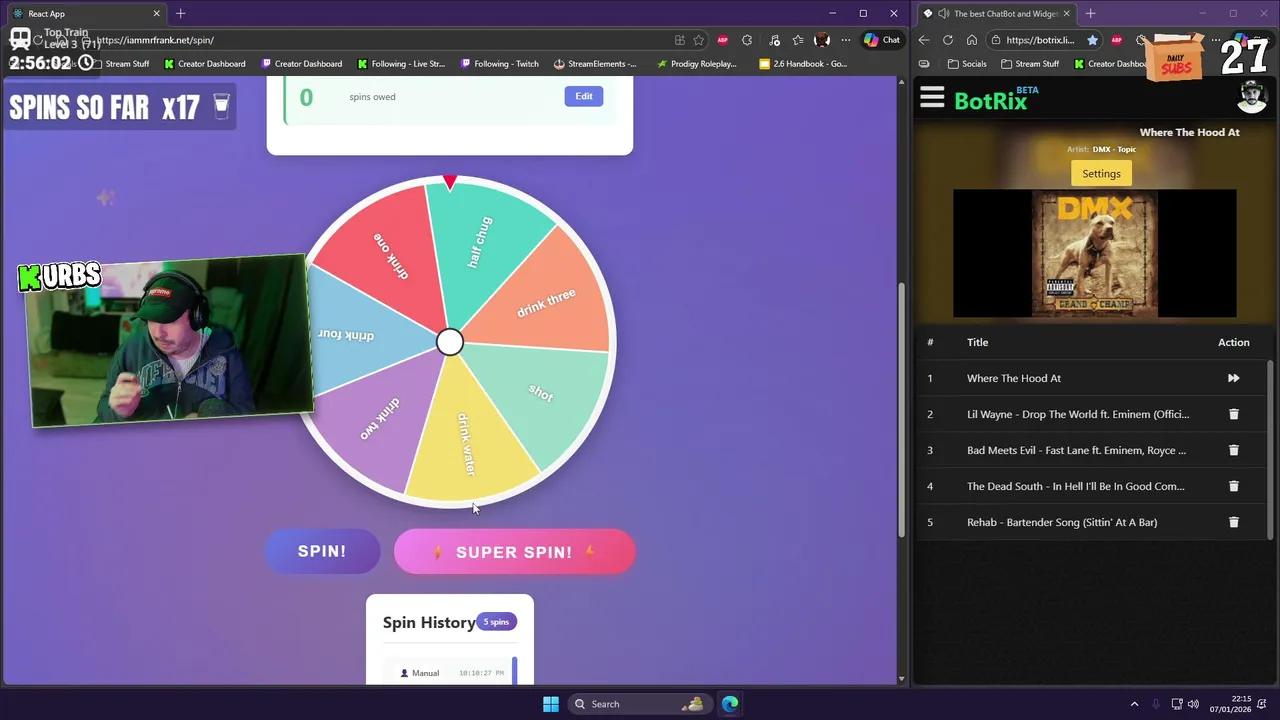
Task: Open Following - Live Str... bookmark
Action: point(400,64)
